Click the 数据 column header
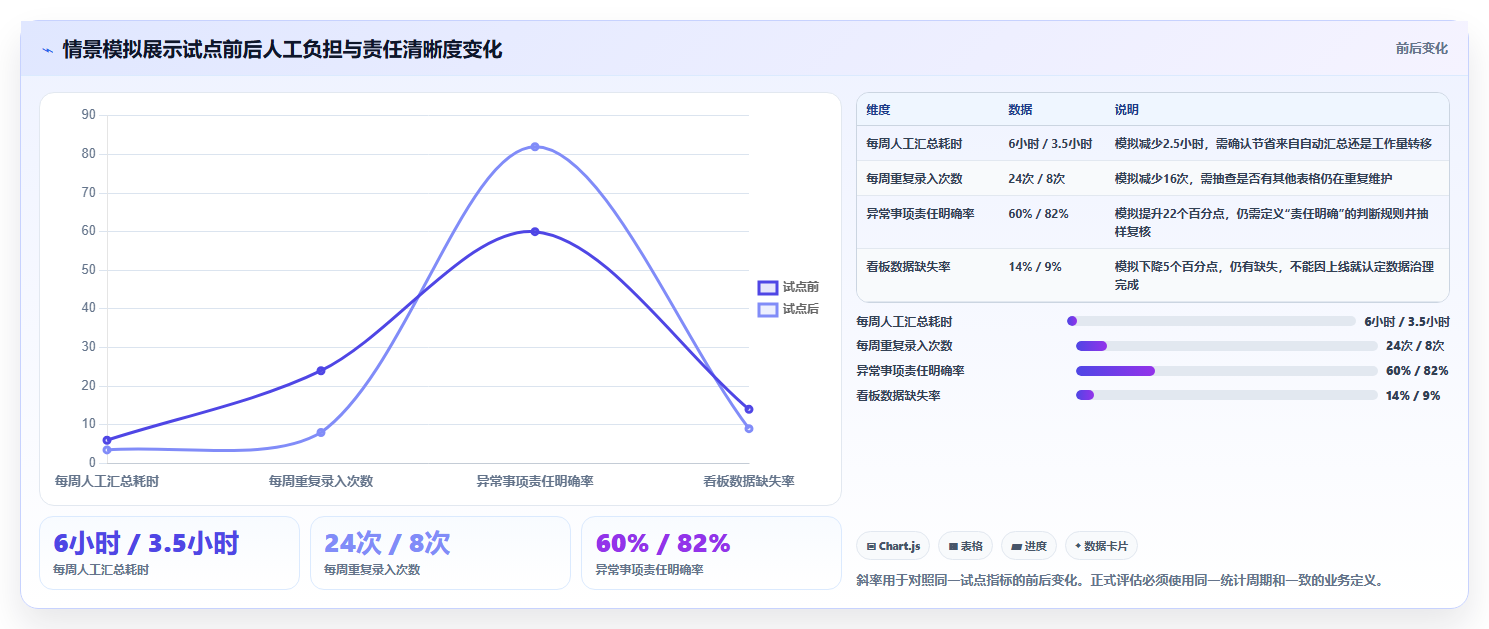 click(x=1020, y=110)
